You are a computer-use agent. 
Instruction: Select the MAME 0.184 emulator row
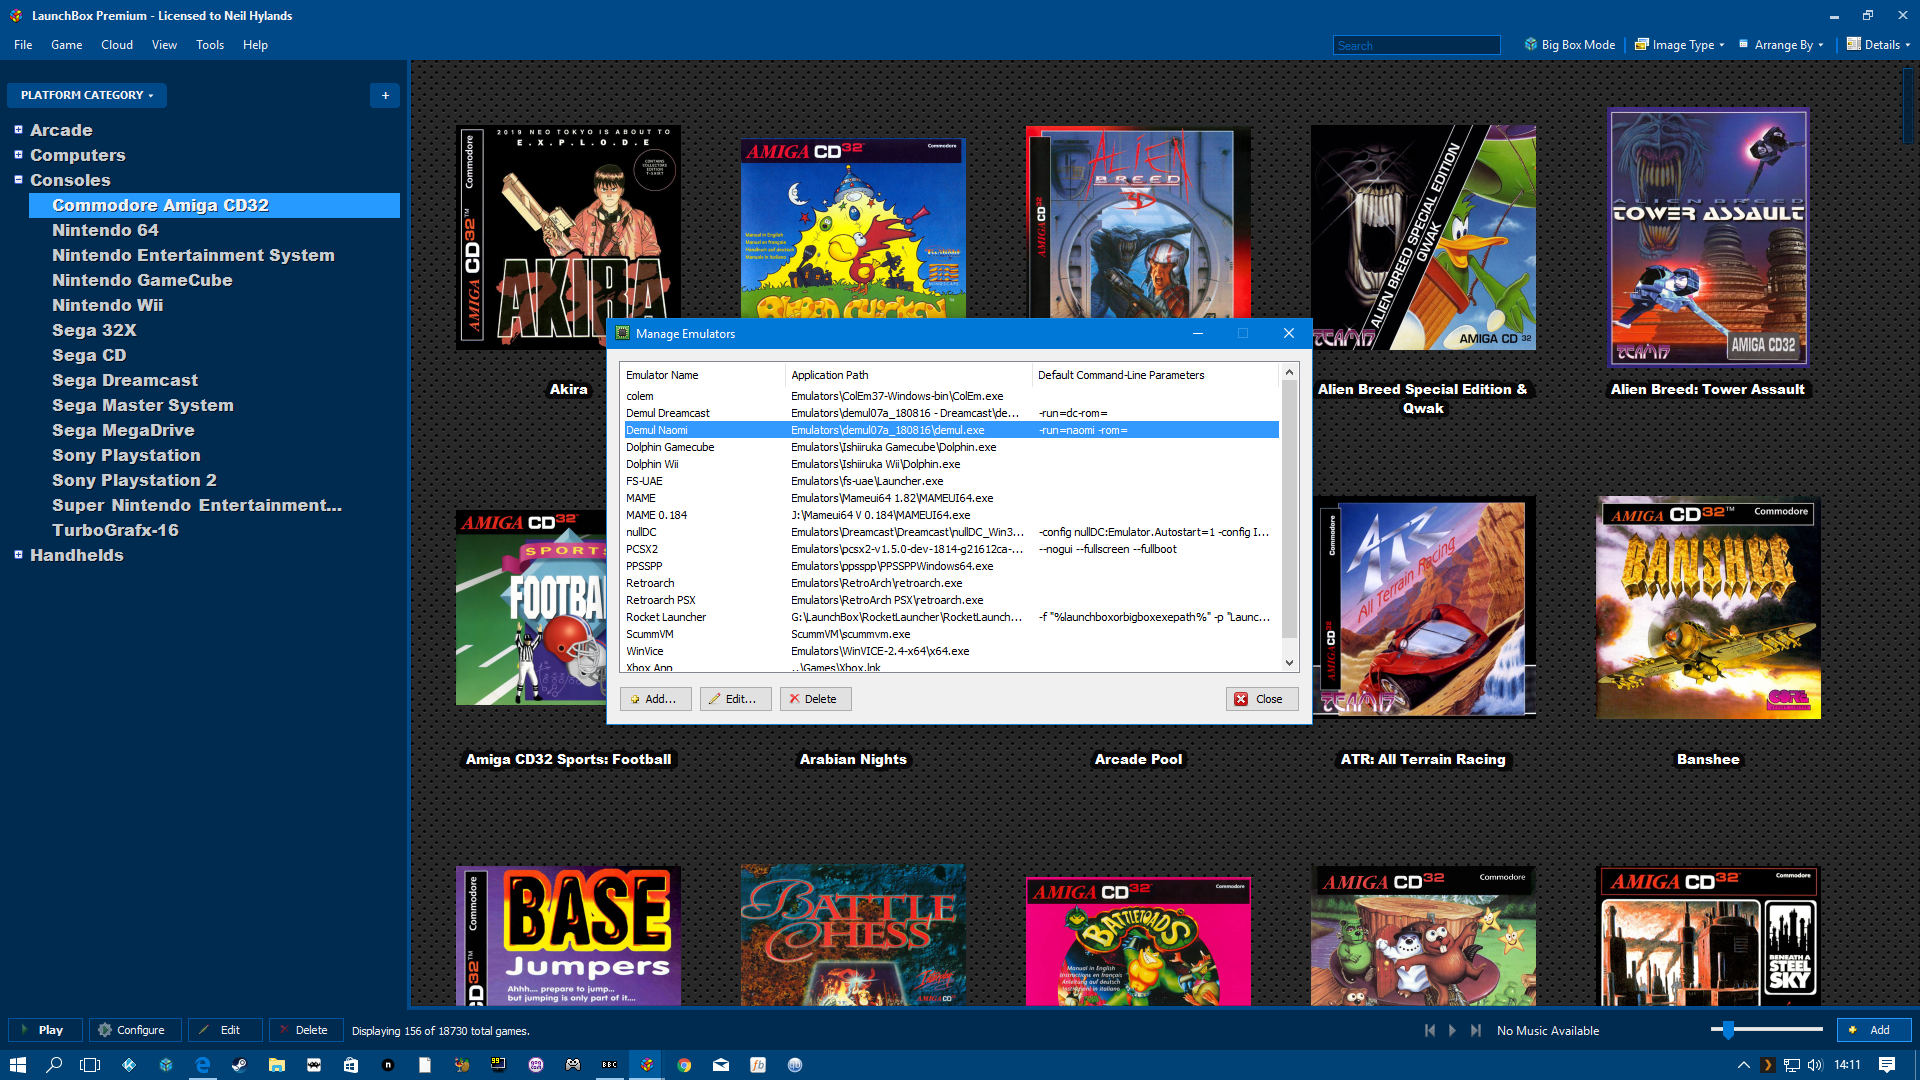click(x=950, y=515)
